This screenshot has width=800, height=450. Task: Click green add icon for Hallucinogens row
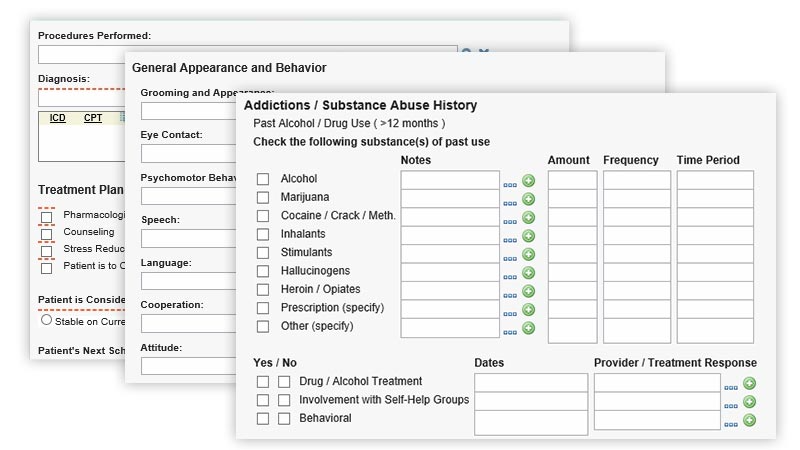[x=529, y=273]
